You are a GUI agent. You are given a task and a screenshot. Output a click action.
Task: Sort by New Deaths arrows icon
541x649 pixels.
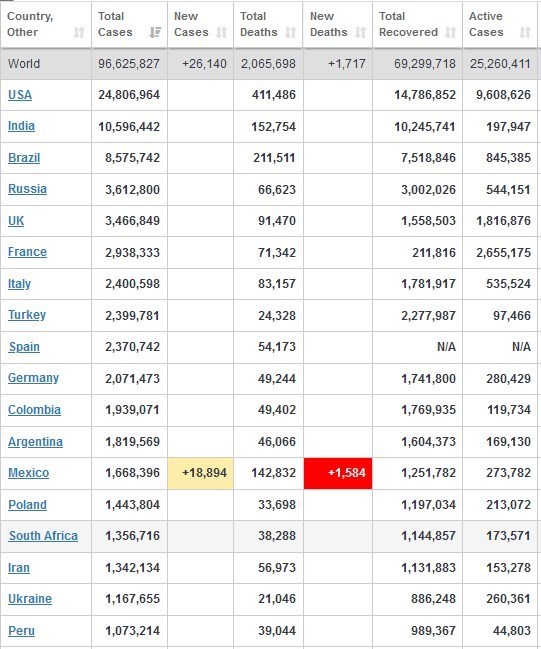[x=361, y=32]
